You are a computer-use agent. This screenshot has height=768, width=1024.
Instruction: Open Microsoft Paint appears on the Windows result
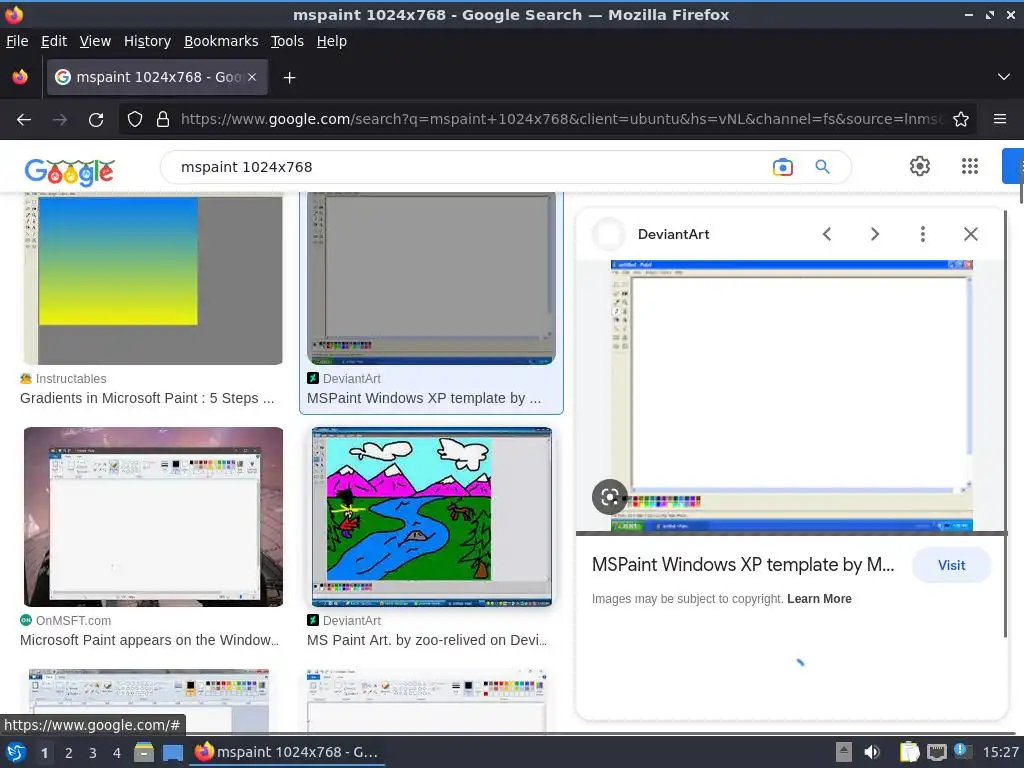[150, 641]
